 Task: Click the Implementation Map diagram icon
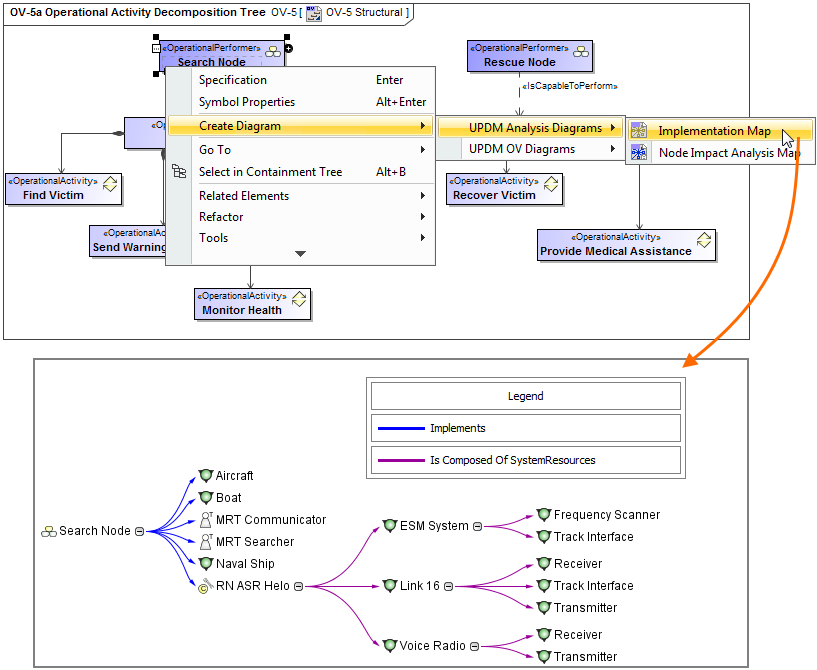click(x=638, y=129)
